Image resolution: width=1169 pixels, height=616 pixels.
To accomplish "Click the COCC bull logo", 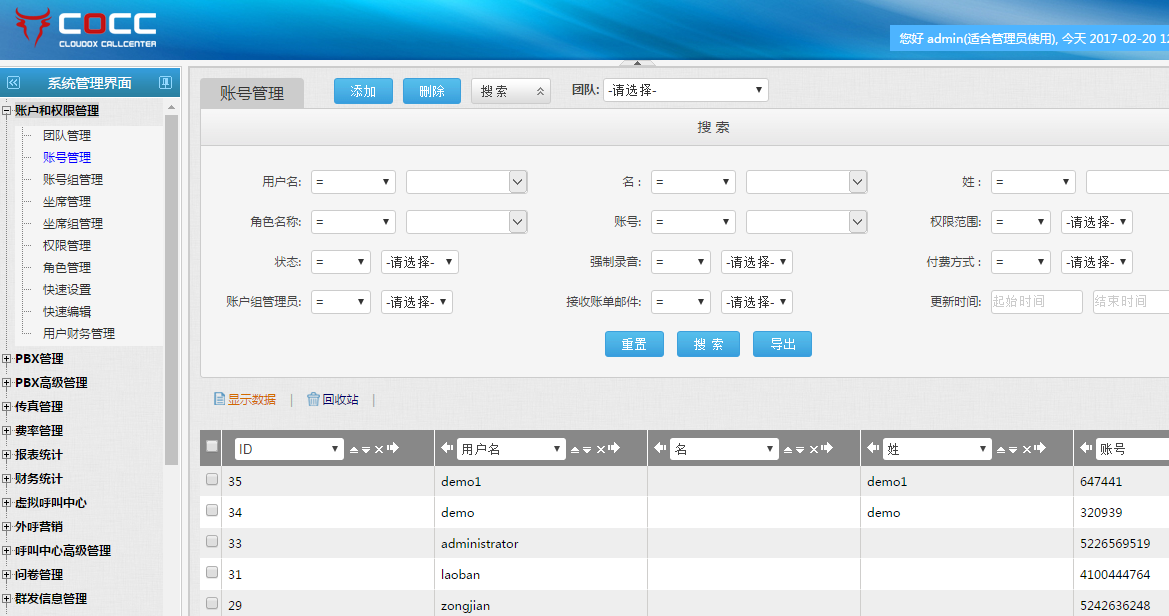I will click(x=33, y=27).
